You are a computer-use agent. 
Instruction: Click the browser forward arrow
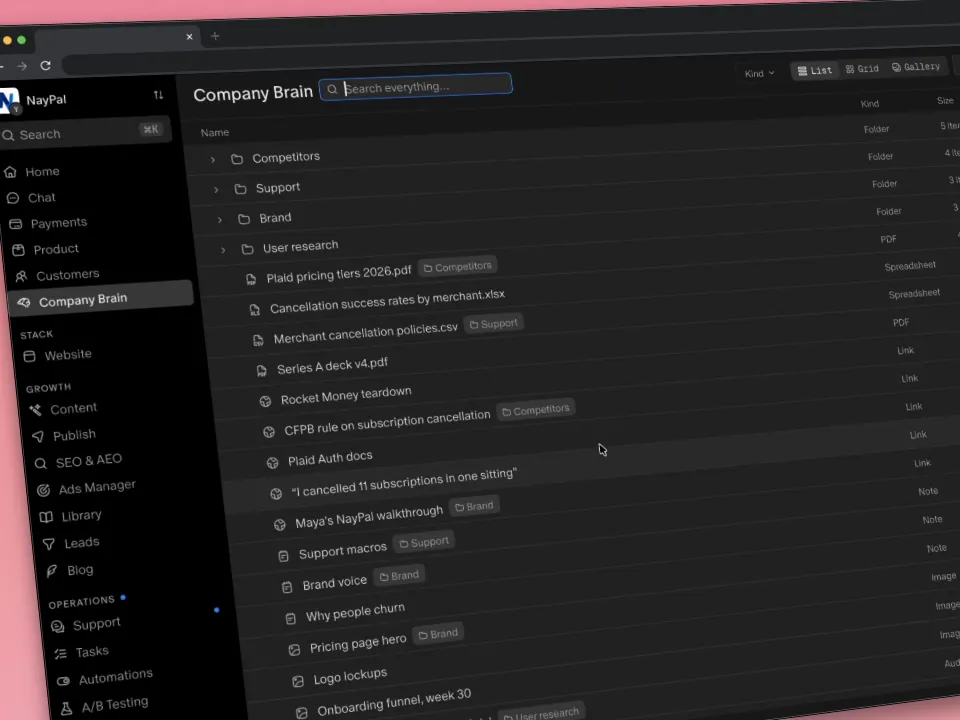[22, 66]
